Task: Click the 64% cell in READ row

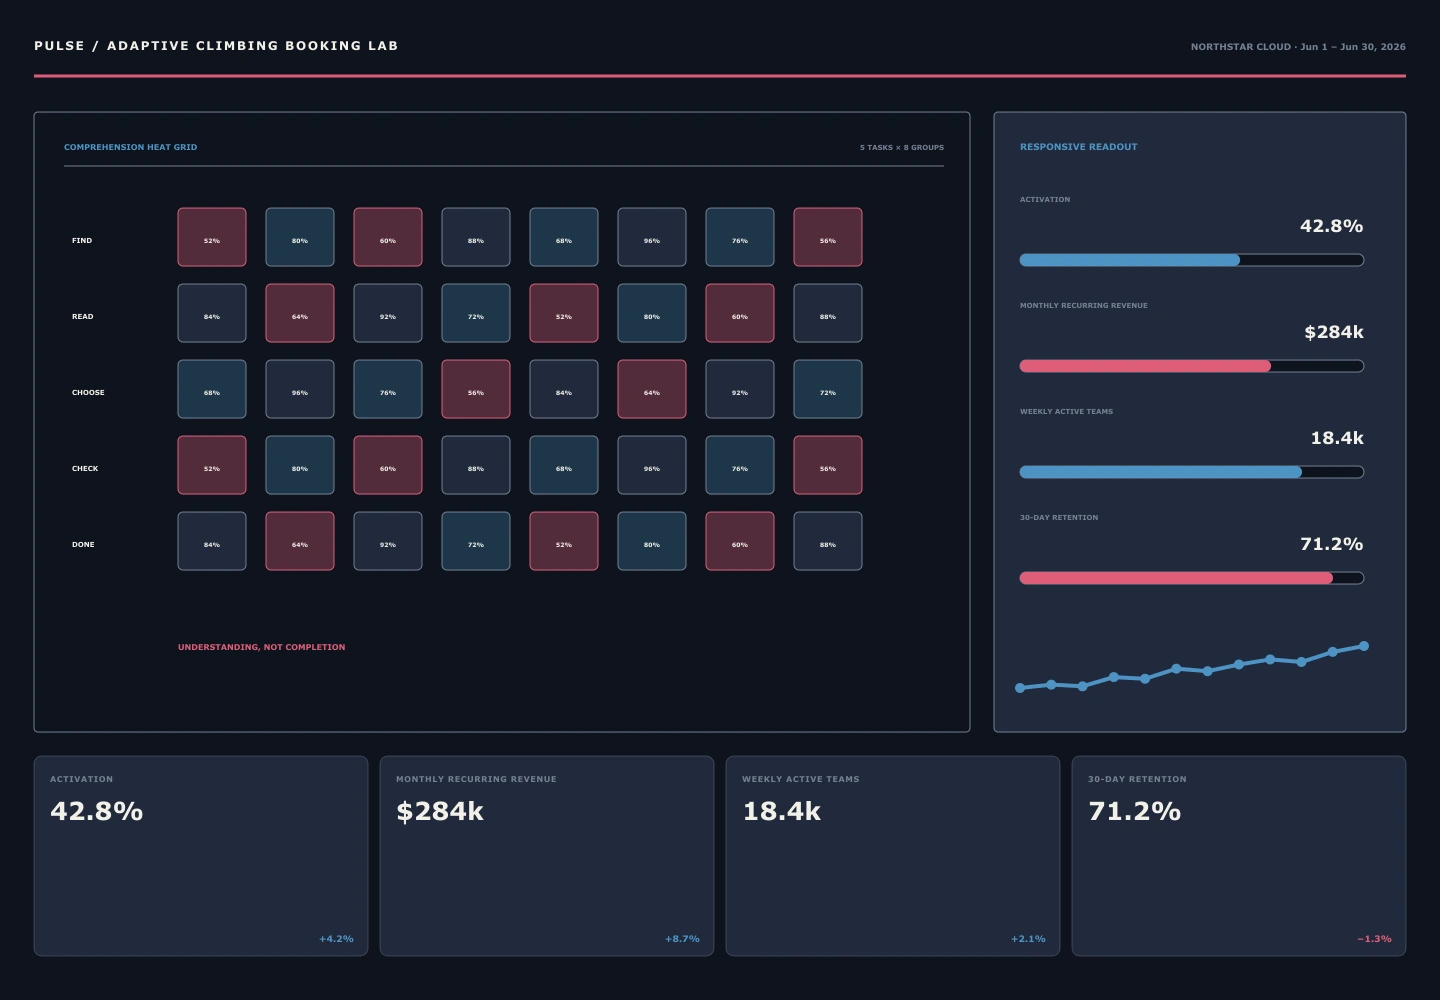Action: (300, 313)
